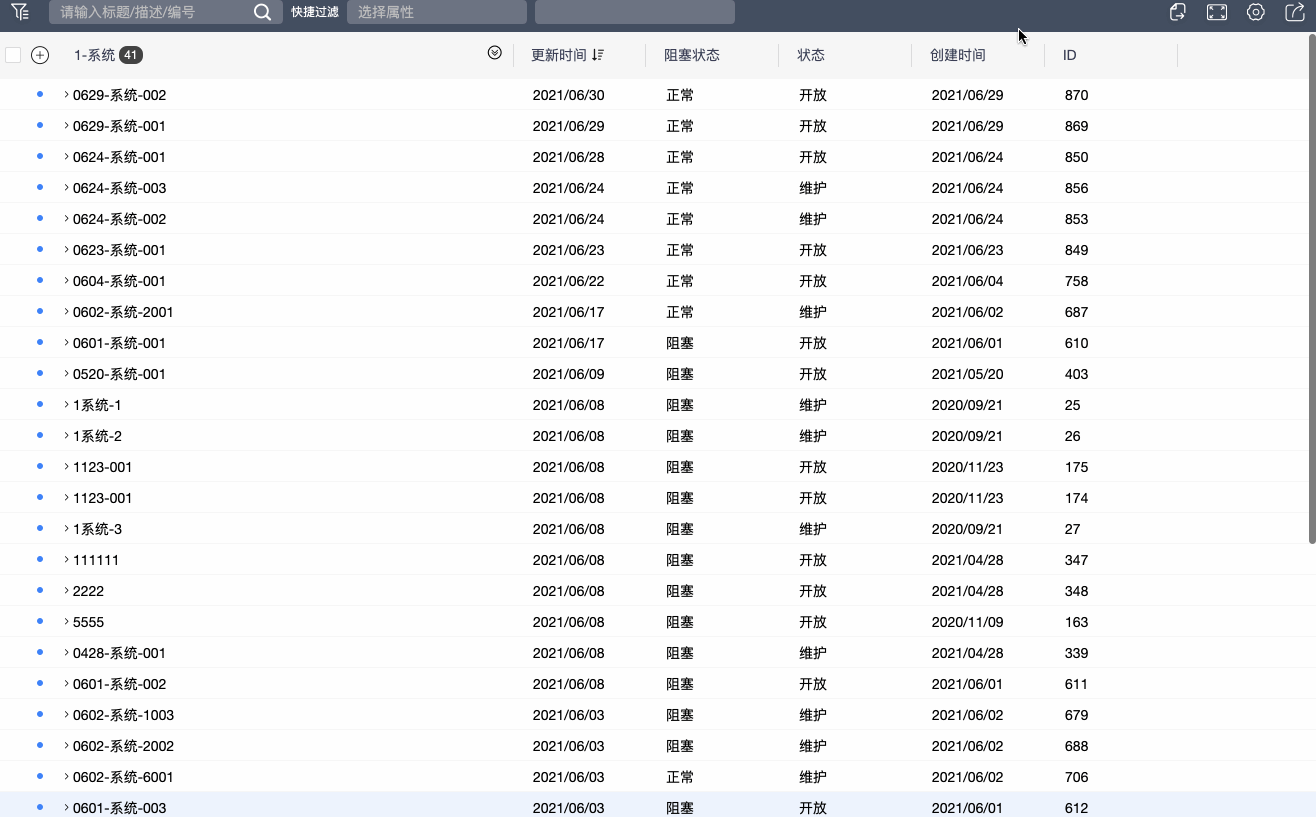Select the ID column header
The width and height of the screenshot is (1316, 817).
click(x=1069, y=55)
